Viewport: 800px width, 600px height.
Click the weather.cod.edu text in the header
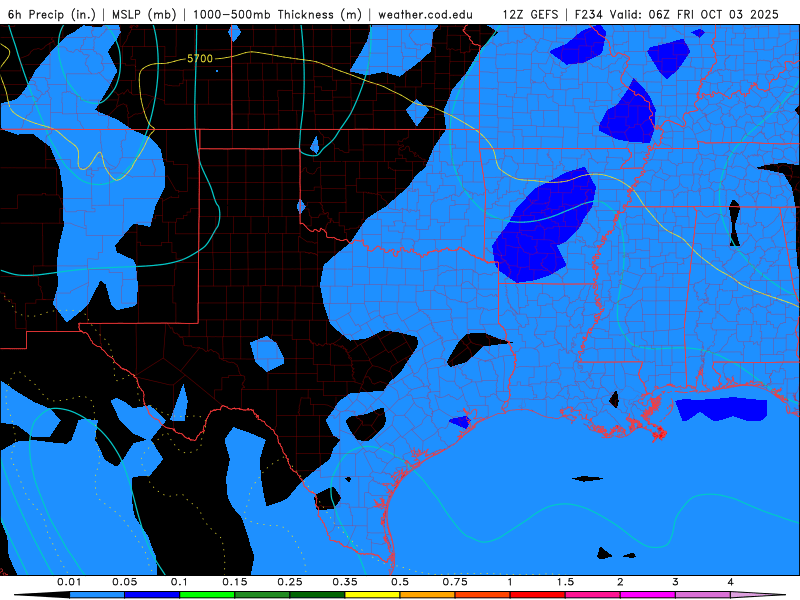425,14
